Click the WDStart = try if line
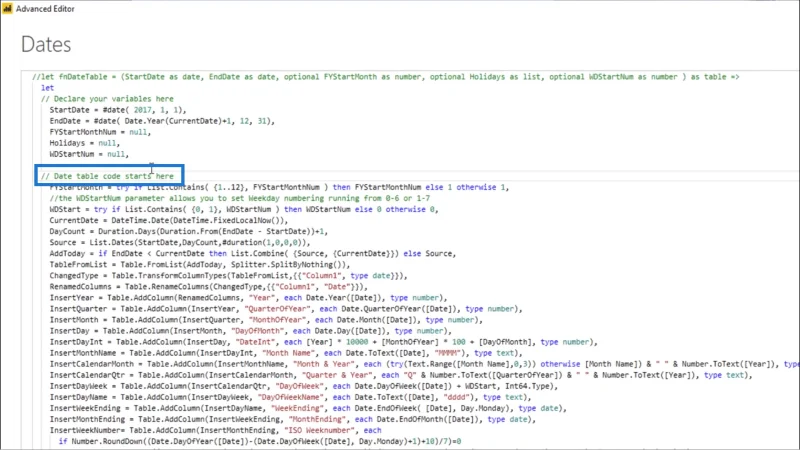Viewport: 800px width, 450px height. pos(244,209)
